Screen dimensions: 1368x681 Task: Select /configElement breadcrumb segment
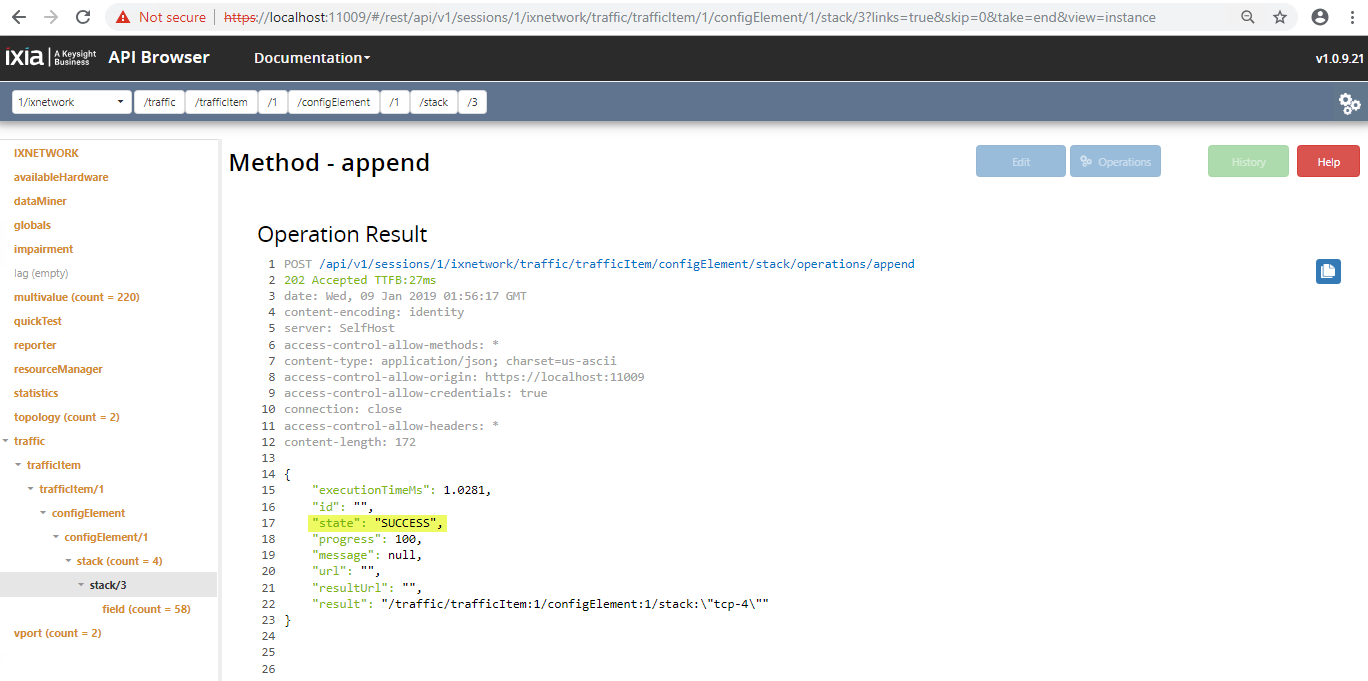(334, 102)
